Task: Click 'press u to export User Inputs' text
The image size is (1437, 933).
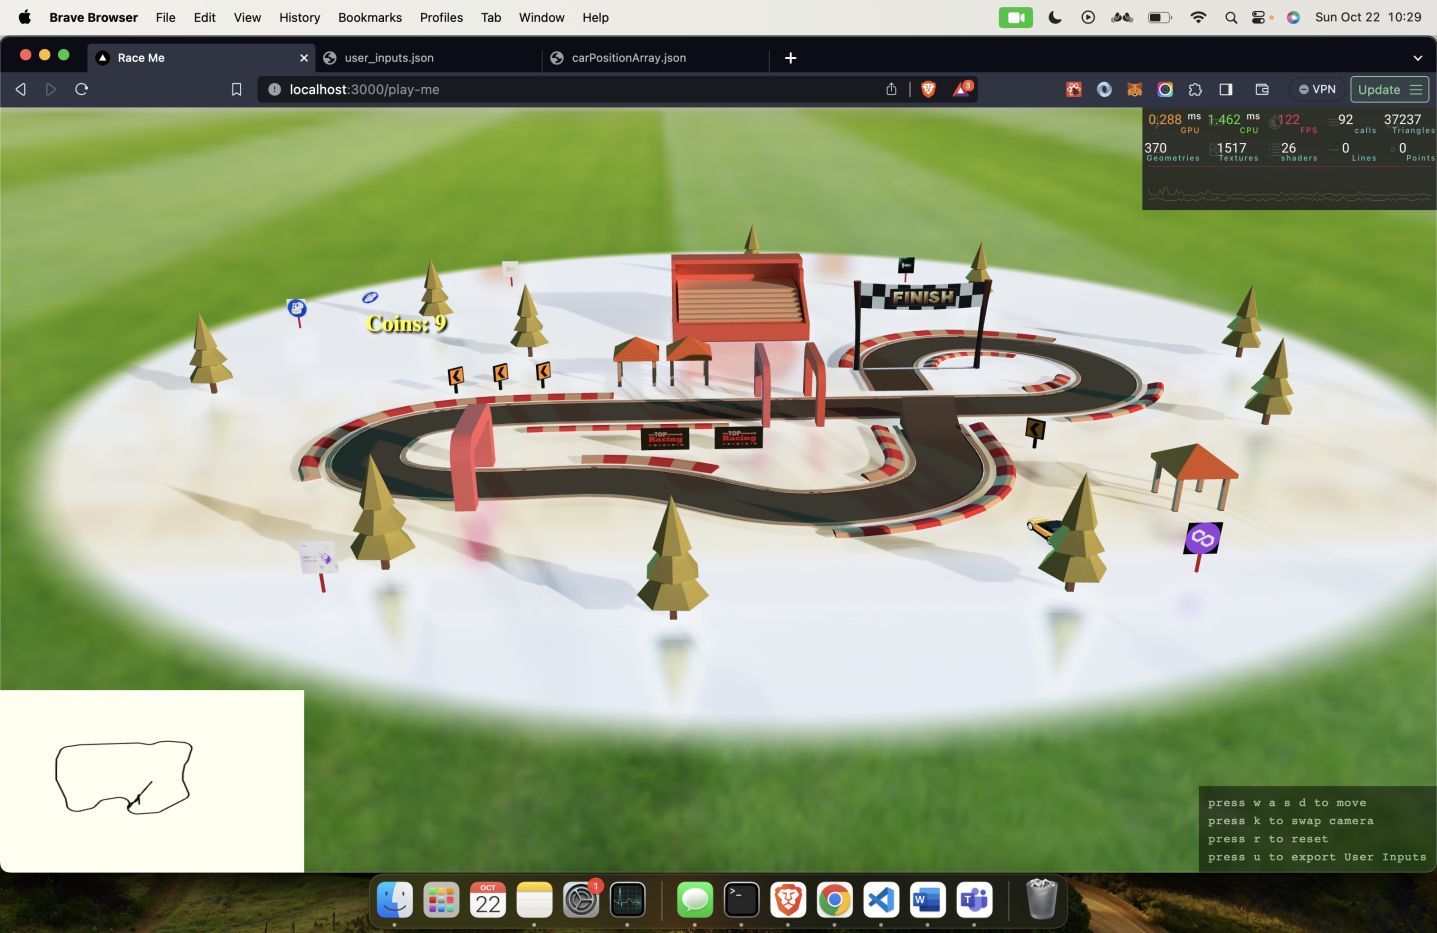Action: 1317,857
